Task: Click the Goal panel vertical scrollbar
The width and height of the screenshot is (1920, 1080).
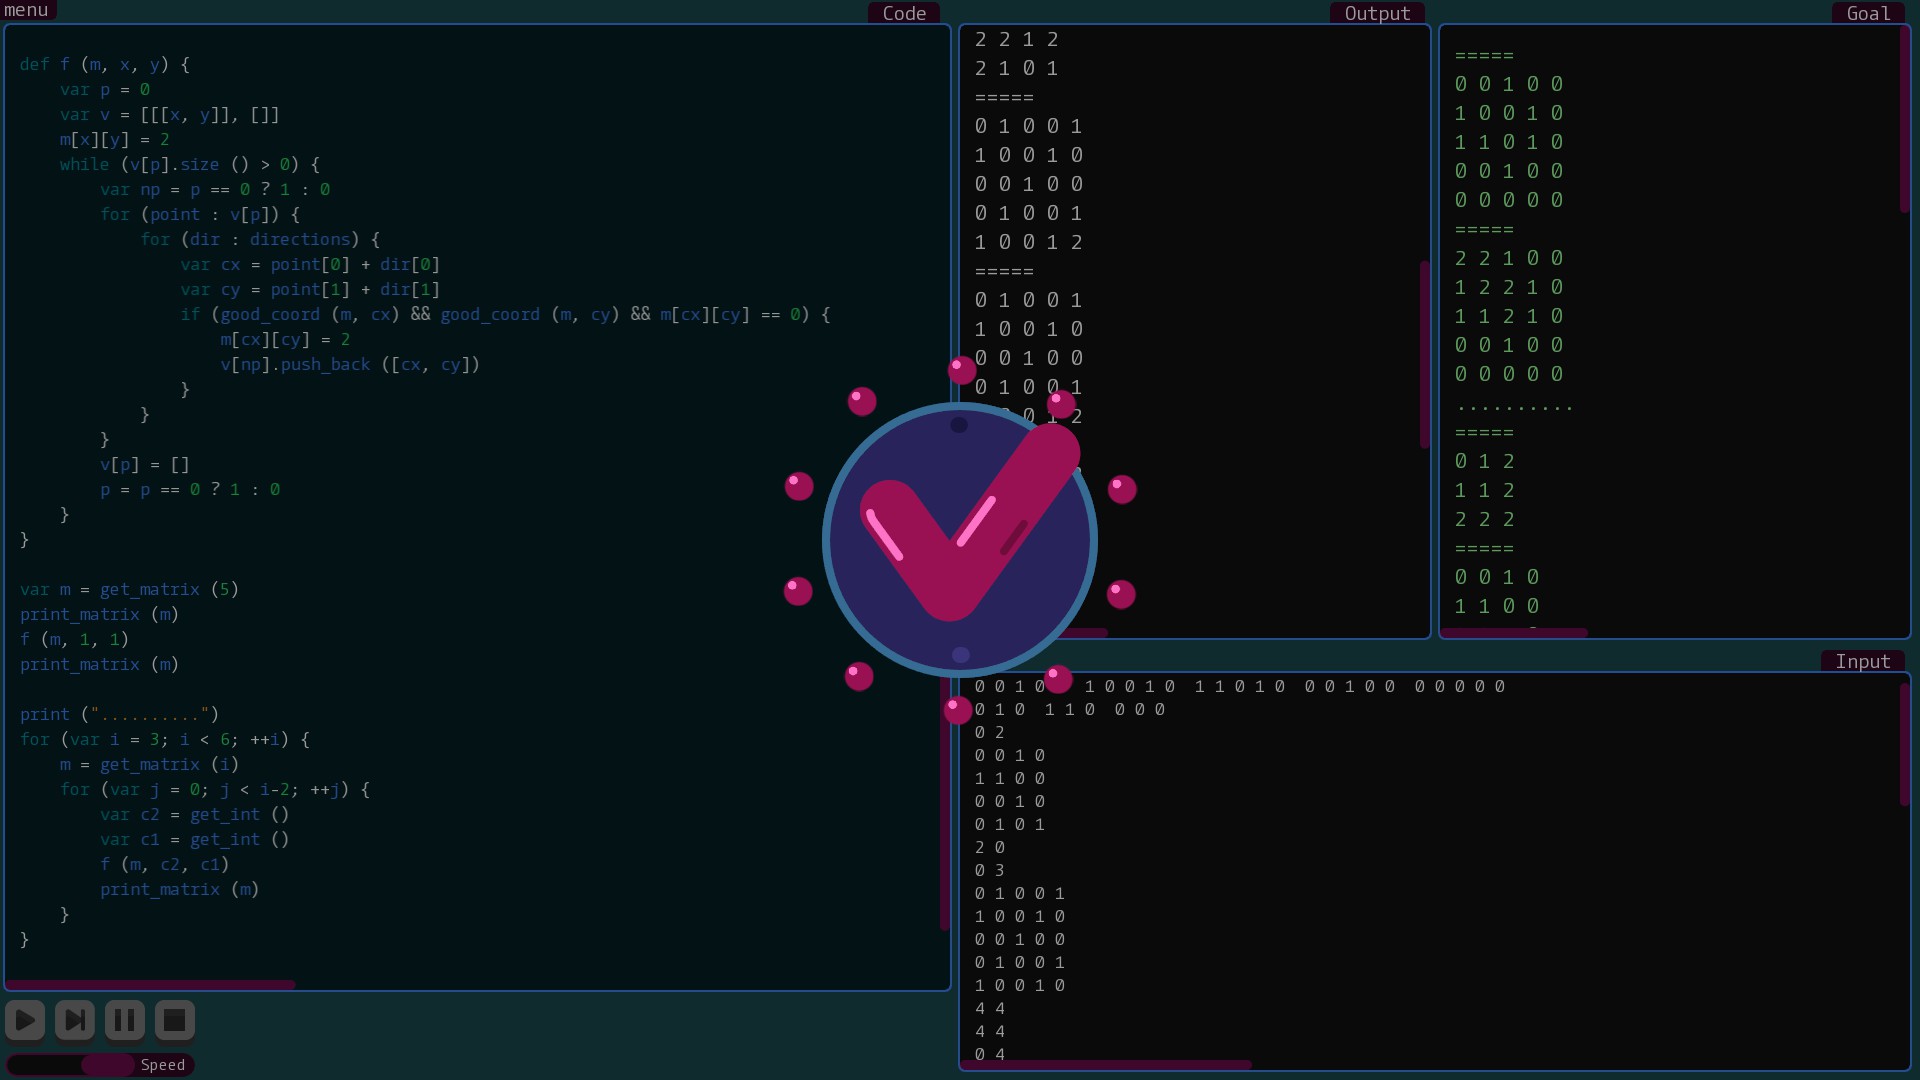Action: pos(1904,120)
